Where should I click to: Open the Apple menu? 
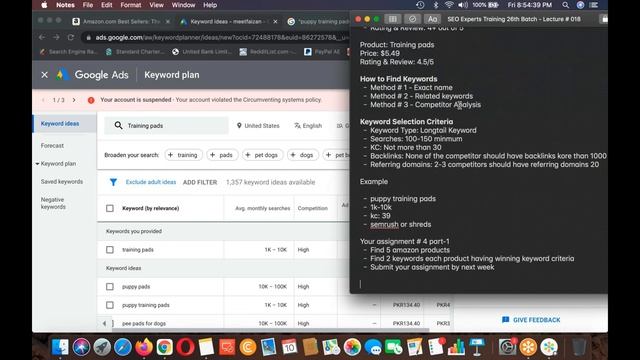click(44, 5)
